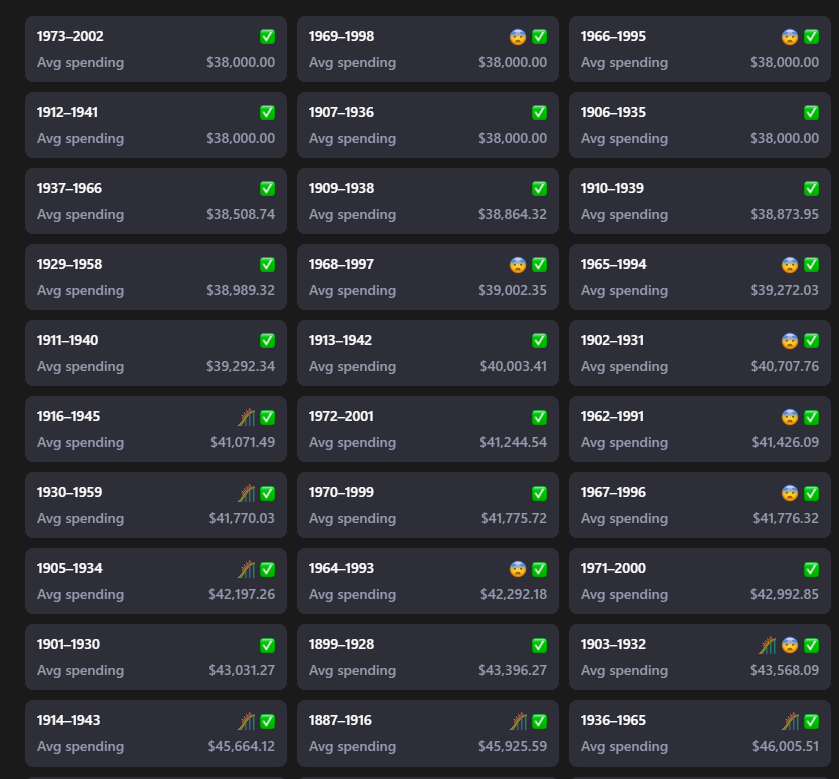The width and height of the screenshot is (839, 779).
Task: Click the green checkmark on the 1913–1942 card
Action: pyautogui.click(x=539, y=341)
